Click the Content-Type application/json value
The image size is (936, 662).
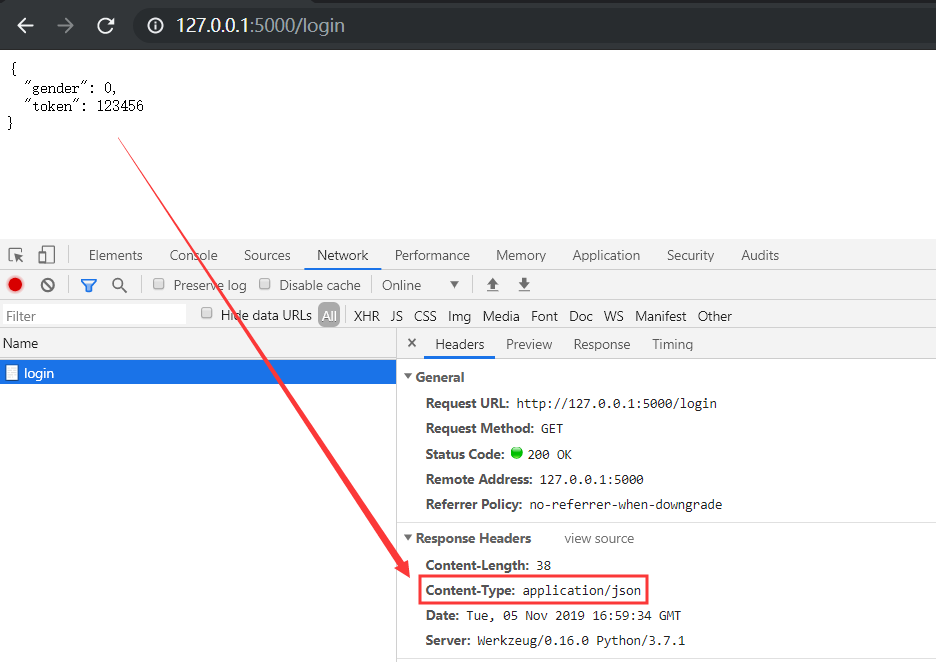pyautogui.click(x=582, y=590)
